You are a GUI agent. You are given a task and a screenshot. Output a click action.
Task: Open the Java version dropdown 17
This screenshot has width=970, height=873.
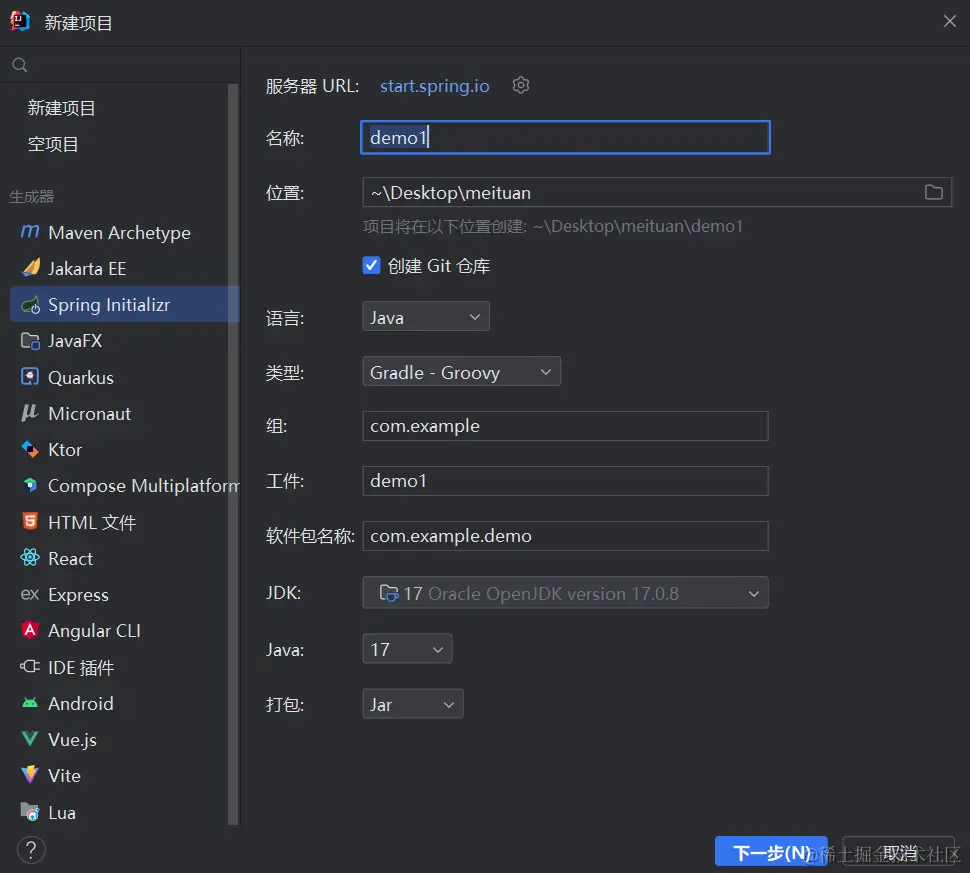click(407, 649)
